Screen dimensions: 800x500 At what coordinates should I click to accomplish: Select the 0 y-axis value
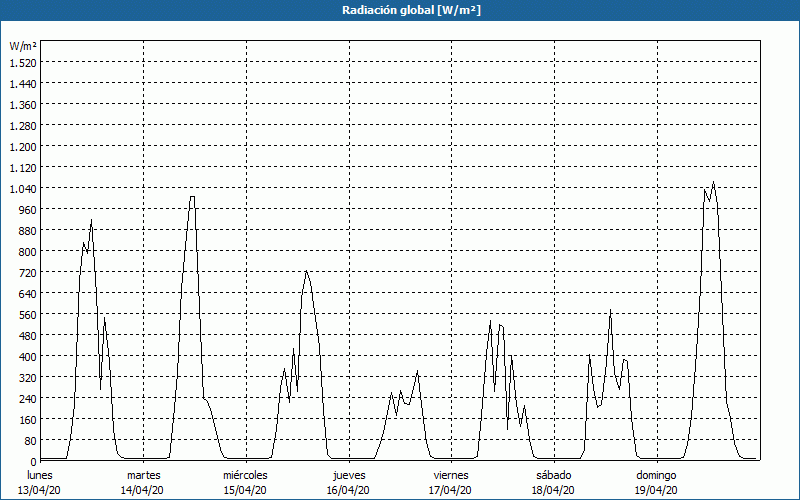pos(33,462)
